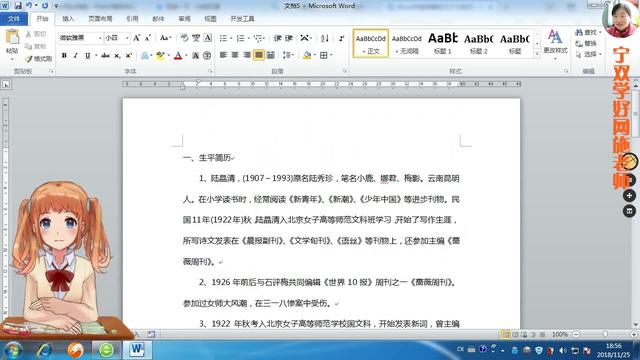Apply the text highlight color
The height and width of the screenshot is (360, 640).
(x=160, y=56)
